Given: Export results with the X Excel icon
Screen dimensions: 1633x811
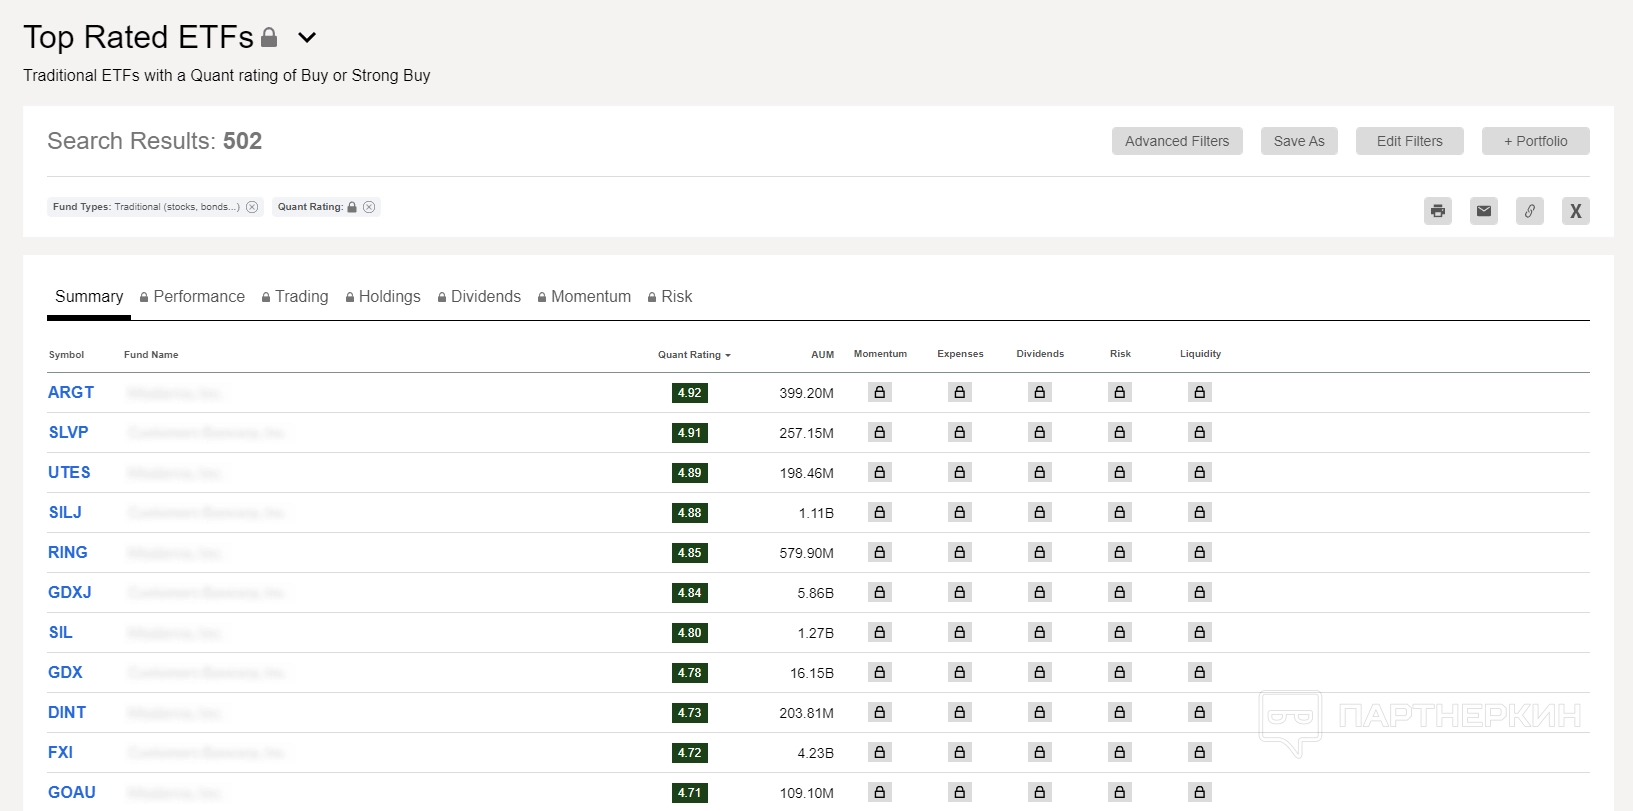Looking at the screenshot, I should 1575,211.
